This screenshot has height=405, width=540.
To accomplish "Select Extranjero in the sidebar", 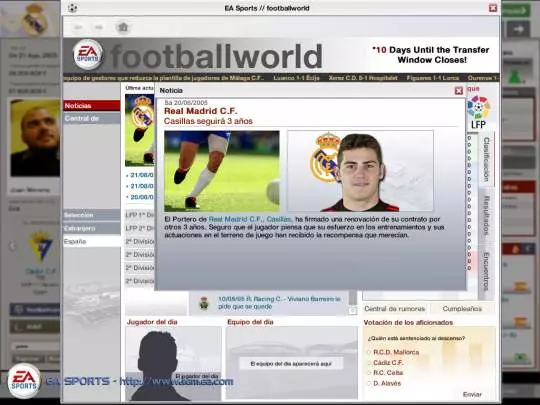I will pos(92,228).
